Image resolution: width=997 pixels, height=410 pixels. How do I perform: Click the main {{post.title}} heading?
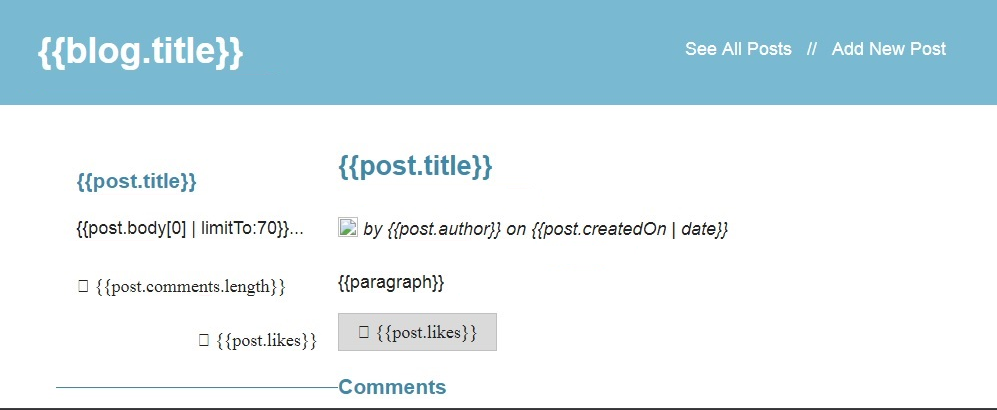(415, 166)
